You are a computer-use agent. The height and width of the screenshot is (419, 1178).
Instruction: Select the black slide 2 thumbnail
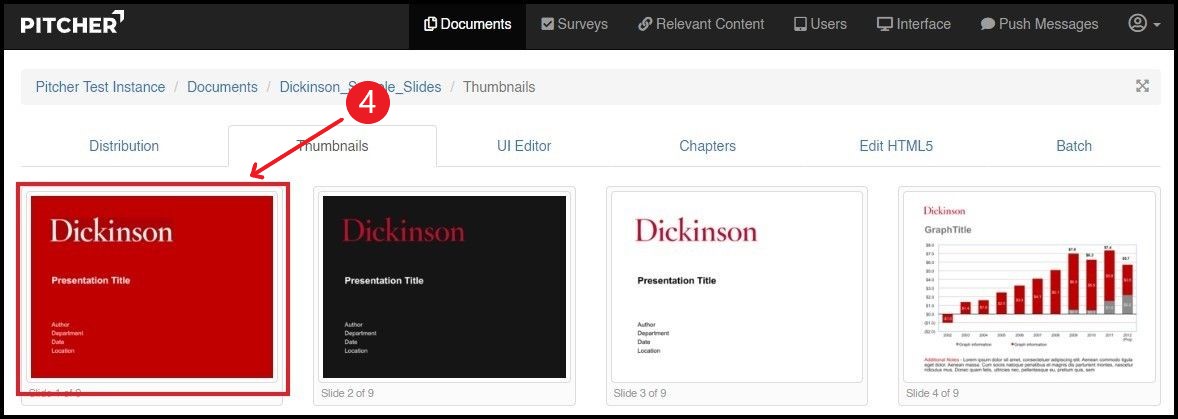tap(444, 287)
